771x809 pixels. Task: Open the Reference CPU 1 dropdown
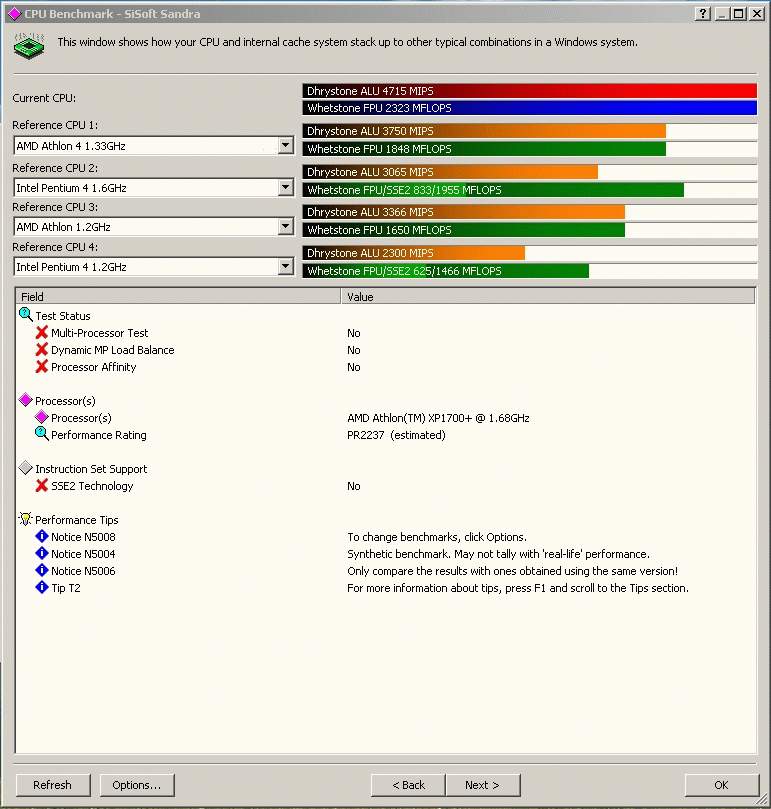[285, 146]
